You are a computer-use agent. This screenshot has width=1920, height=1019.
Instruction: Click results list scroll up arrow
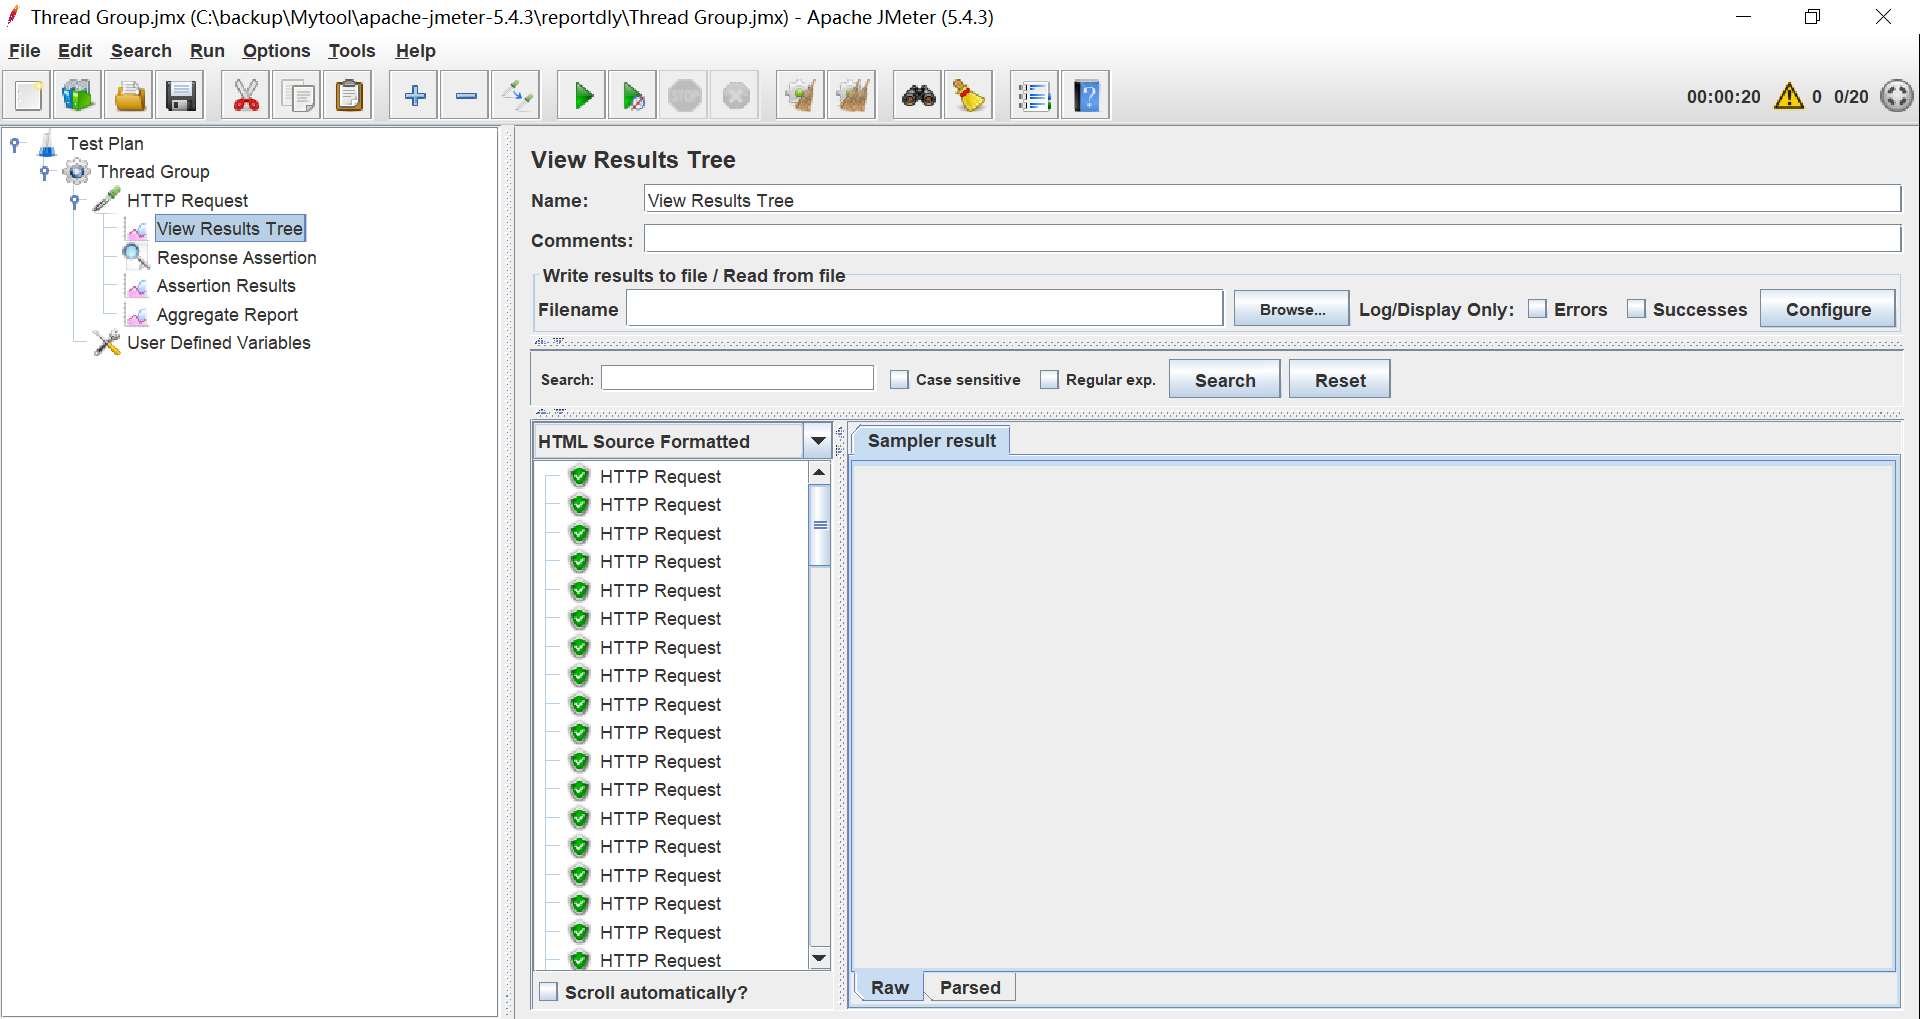819,472
